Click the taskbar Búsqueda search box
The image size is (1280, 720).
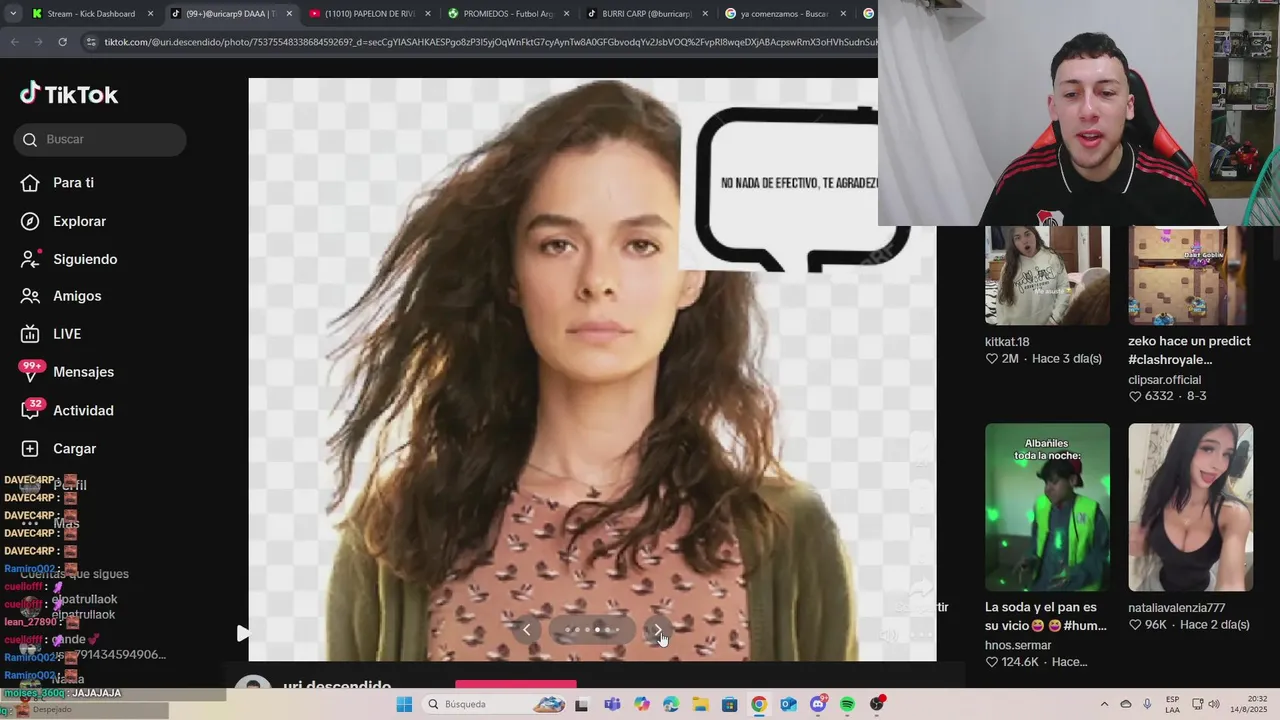click(x=496, y=704)
